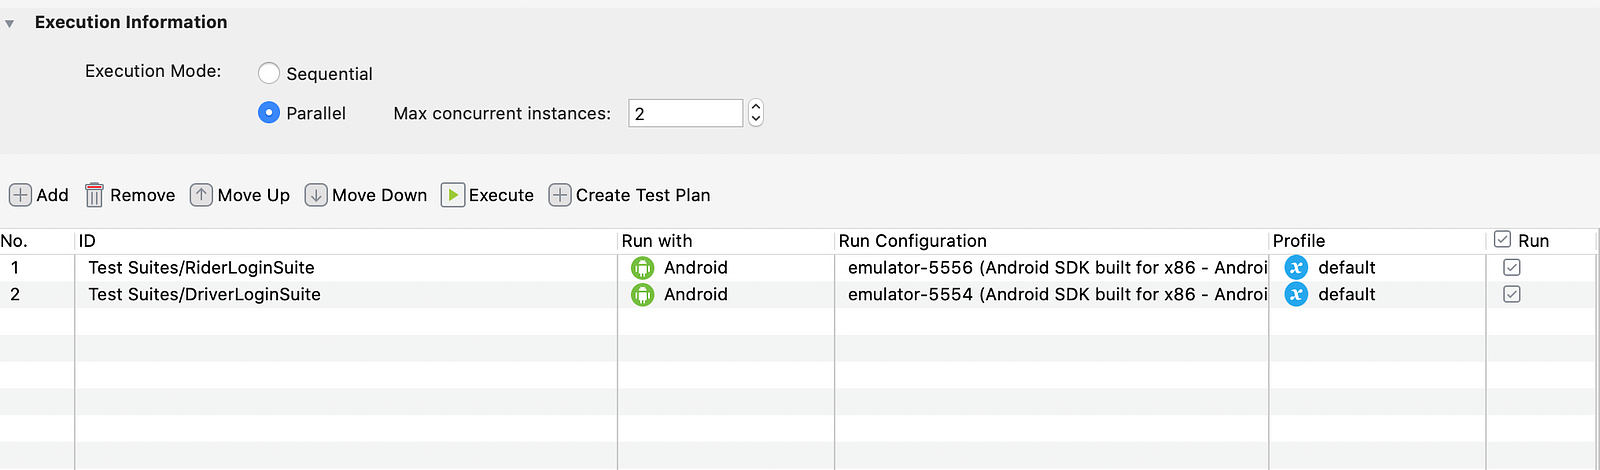This screenshot has height=470, width=1600.
Task: Click emulator-5554 run configuration cell
Action: [x=1050, y=295]
